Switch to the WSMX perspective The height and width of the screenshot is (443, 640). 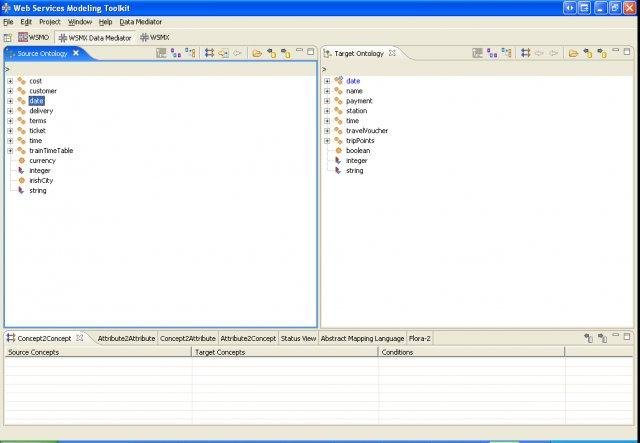click(155, 38)
